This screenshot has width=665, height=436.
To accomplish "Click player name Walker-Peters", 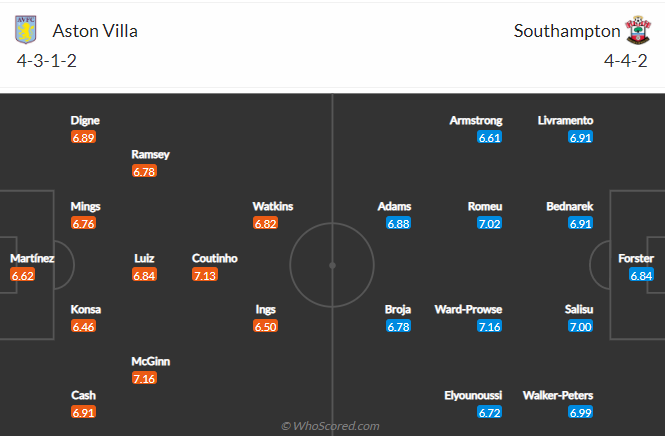I will pos(558,396).
